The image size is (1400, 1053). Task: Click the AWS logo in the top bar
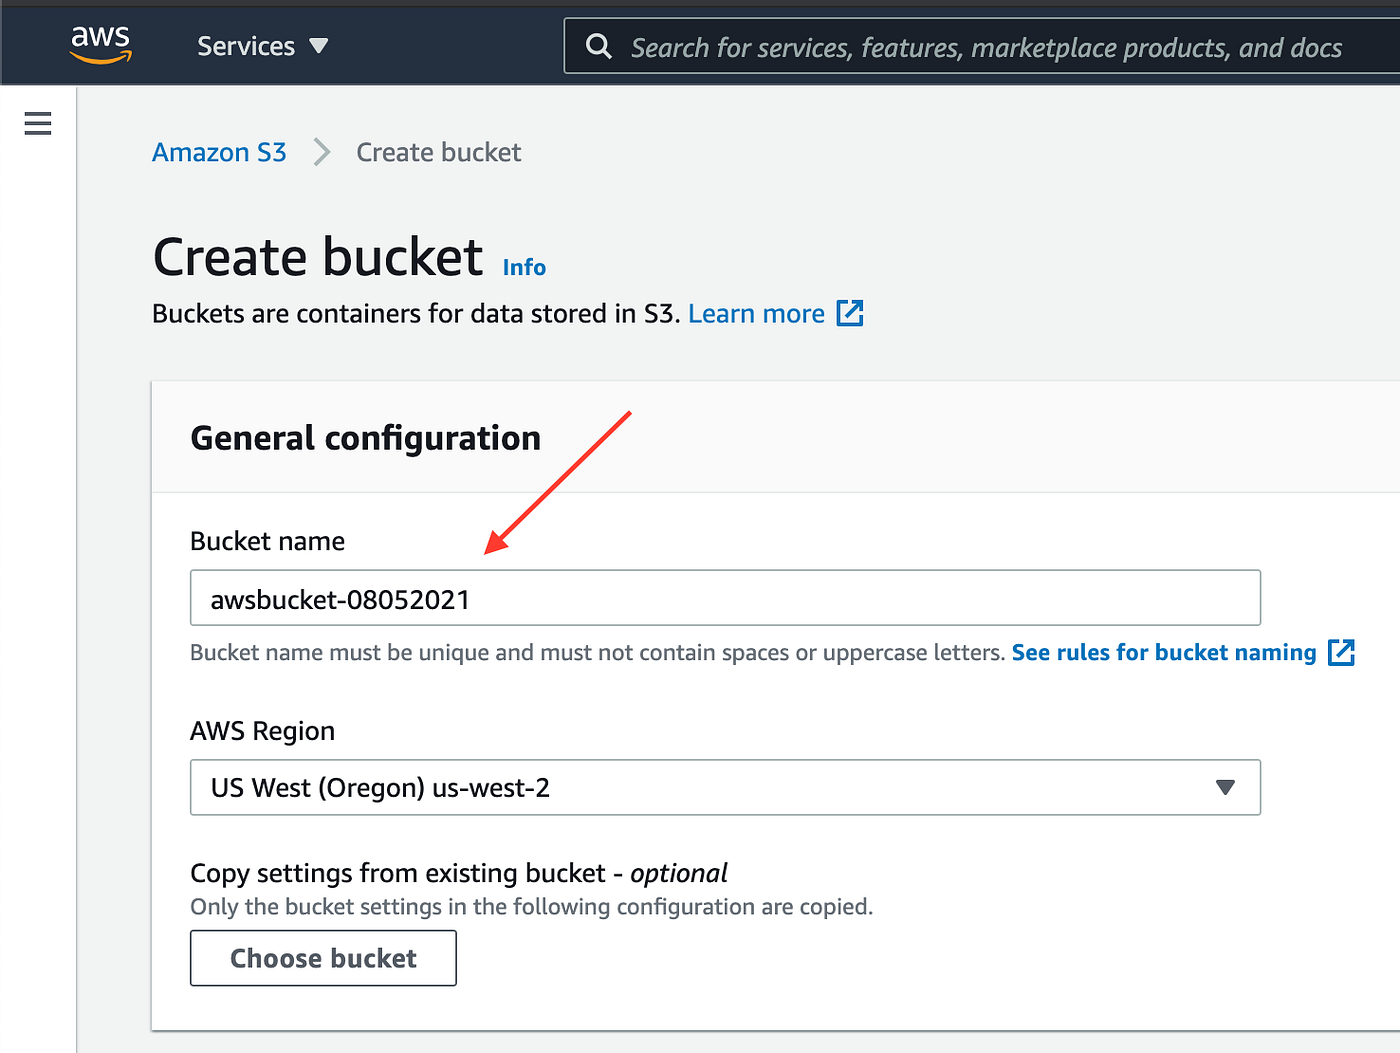point(100,44)
